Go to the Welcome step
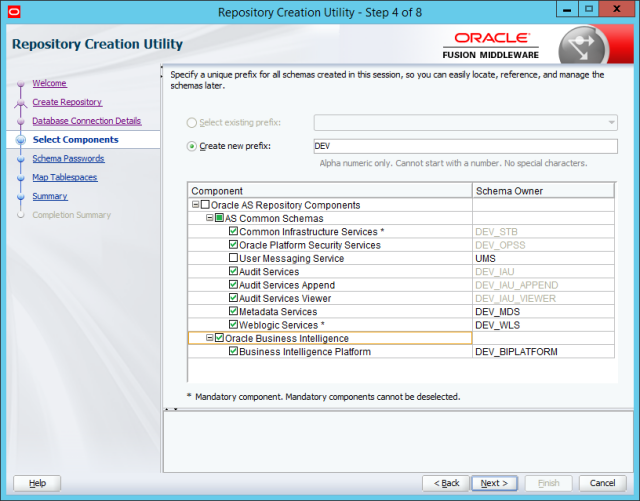 [x=49, y=83]
